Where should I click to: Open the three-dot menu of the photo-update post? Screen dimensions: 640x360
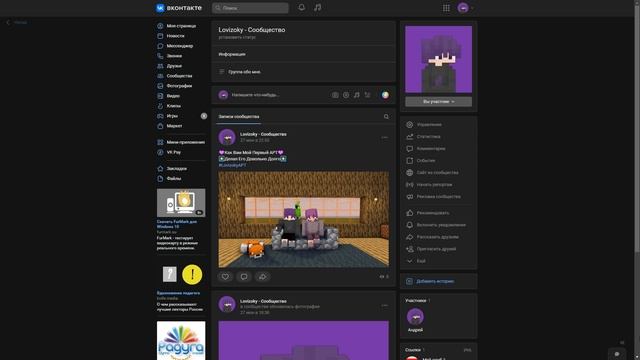[x=384, y=305]
